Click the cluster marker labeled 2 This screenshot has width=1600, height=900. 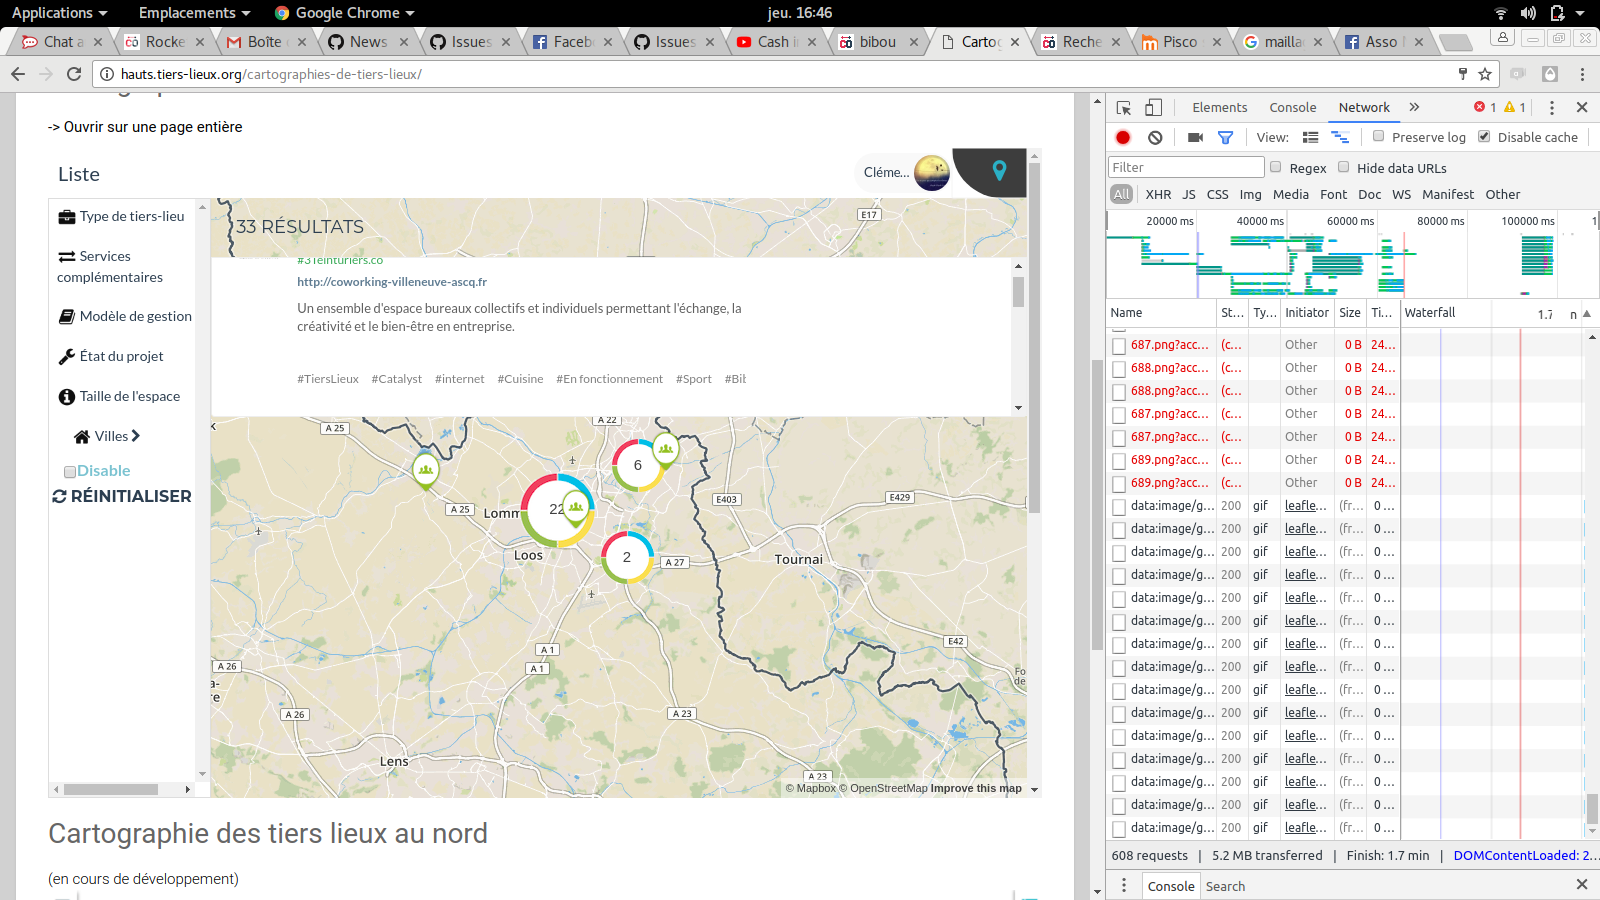point(627,557)
